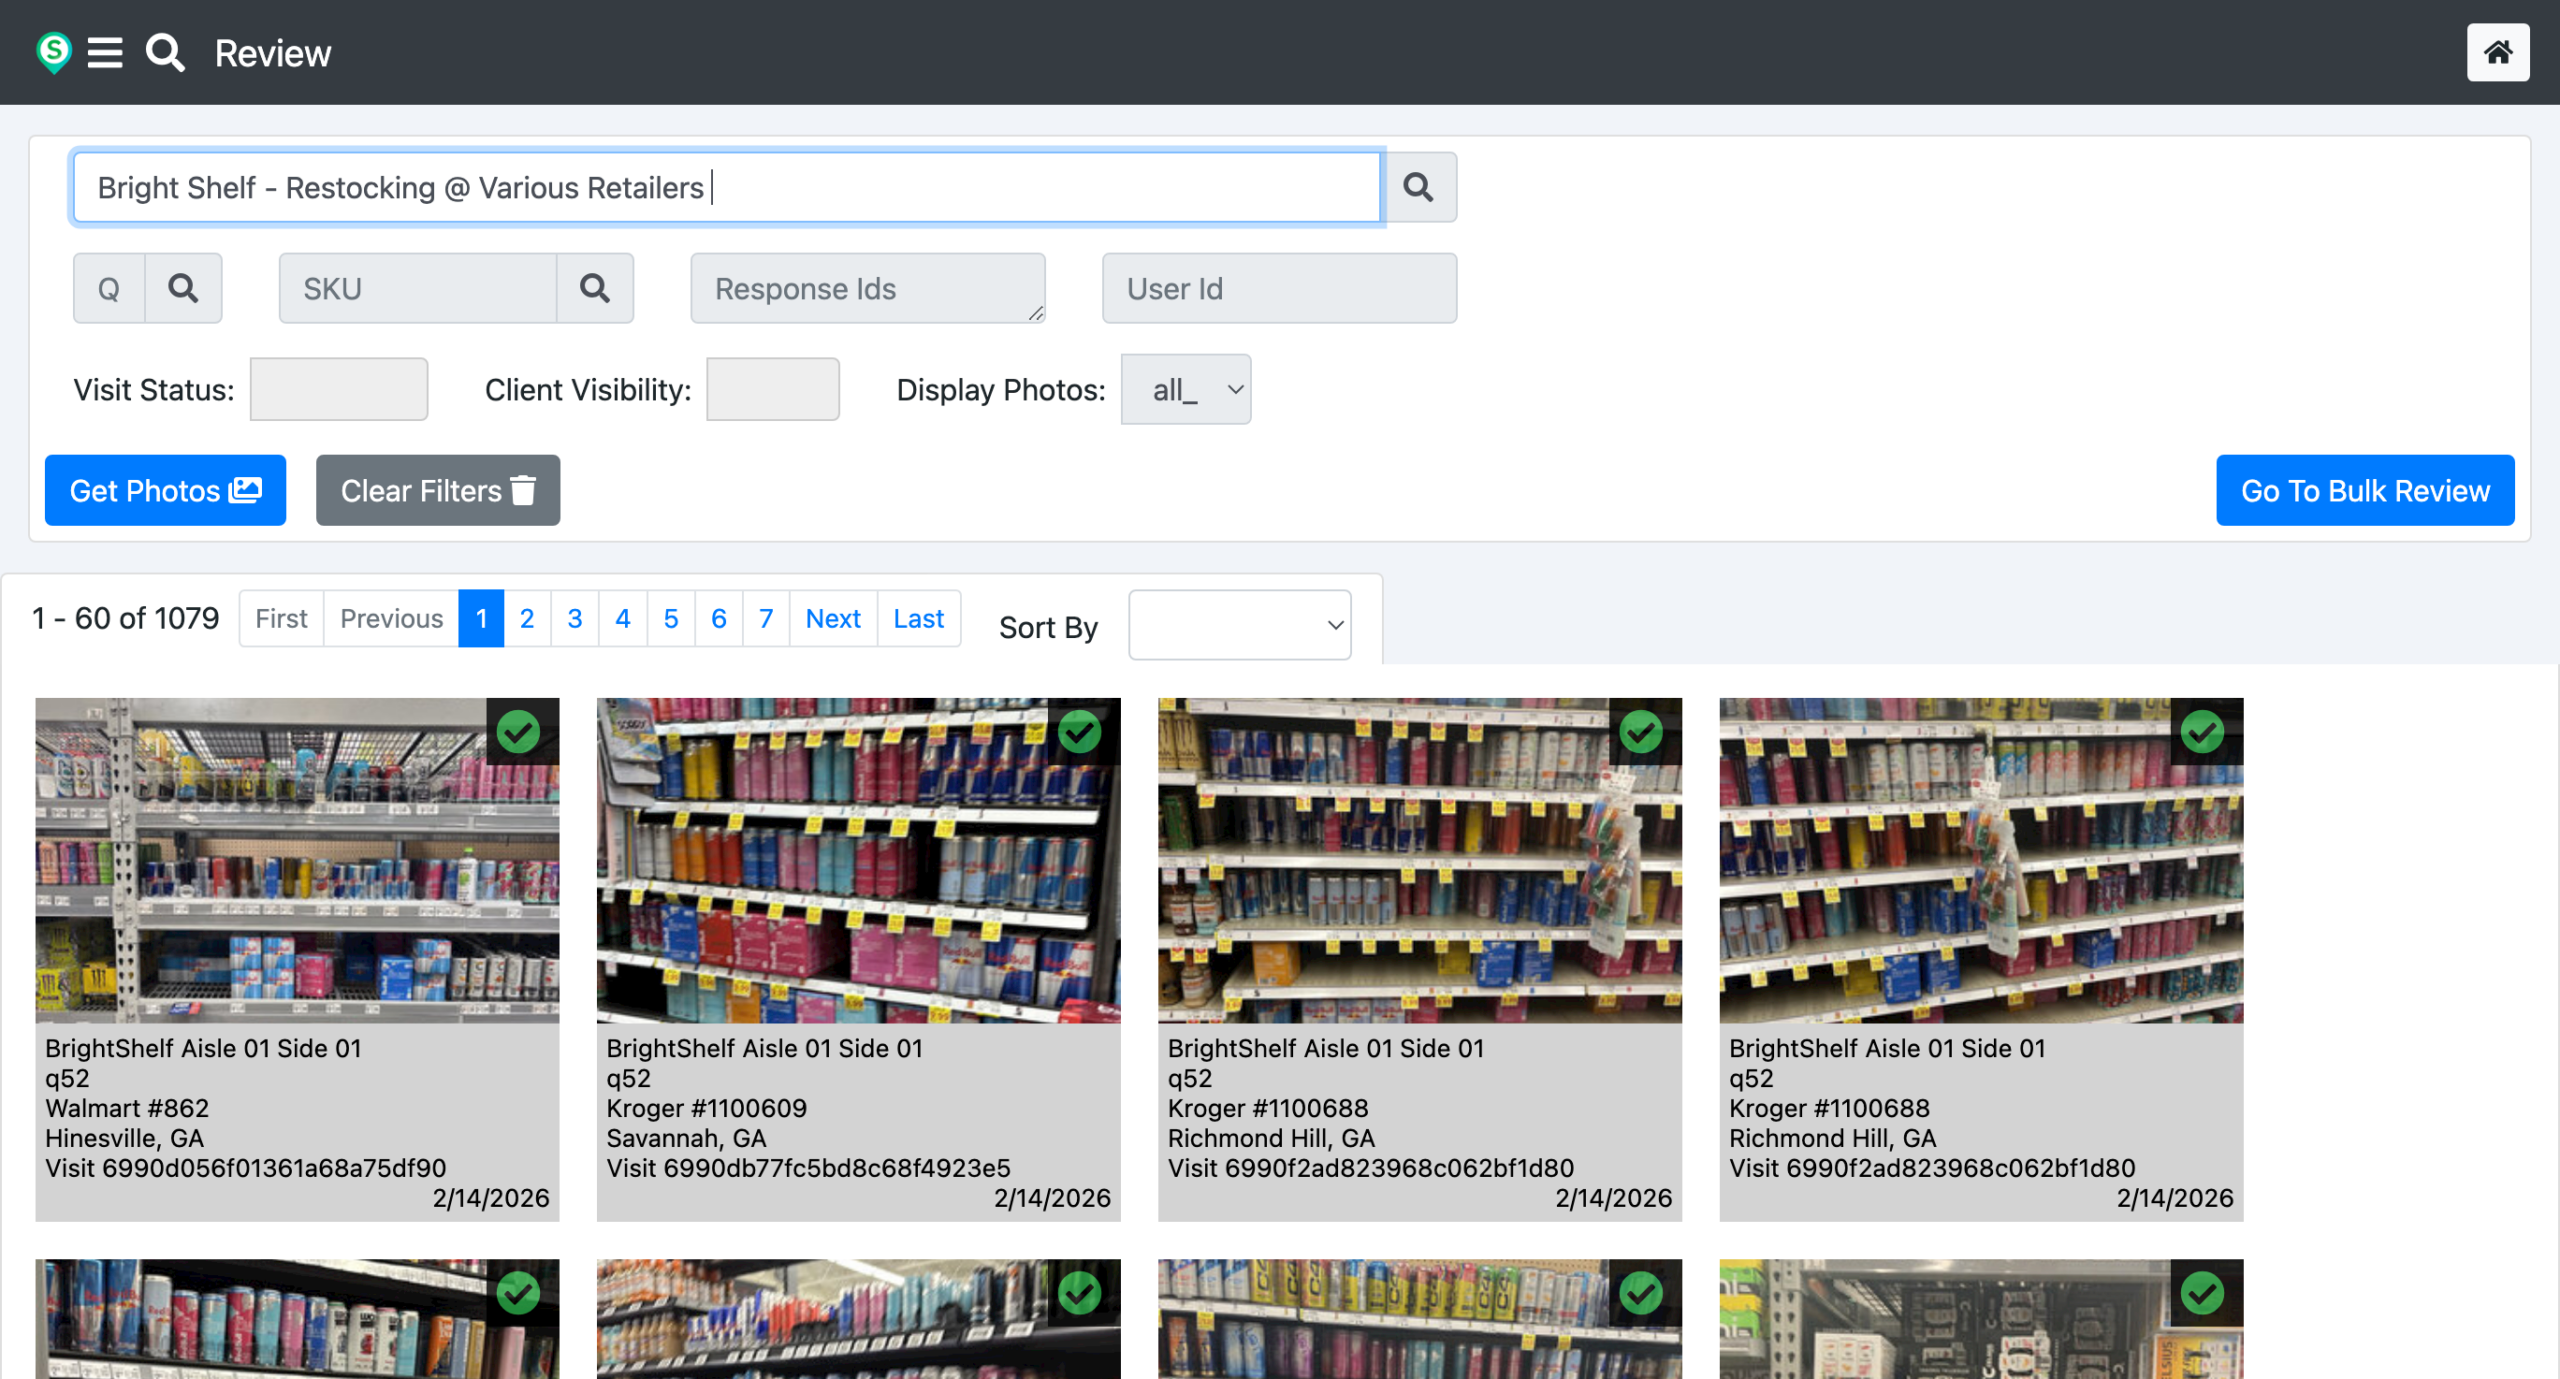Viewport: 2560px width, 1379px height.
Task: Click the SKU search icon
Action: [x=595, y=288]
